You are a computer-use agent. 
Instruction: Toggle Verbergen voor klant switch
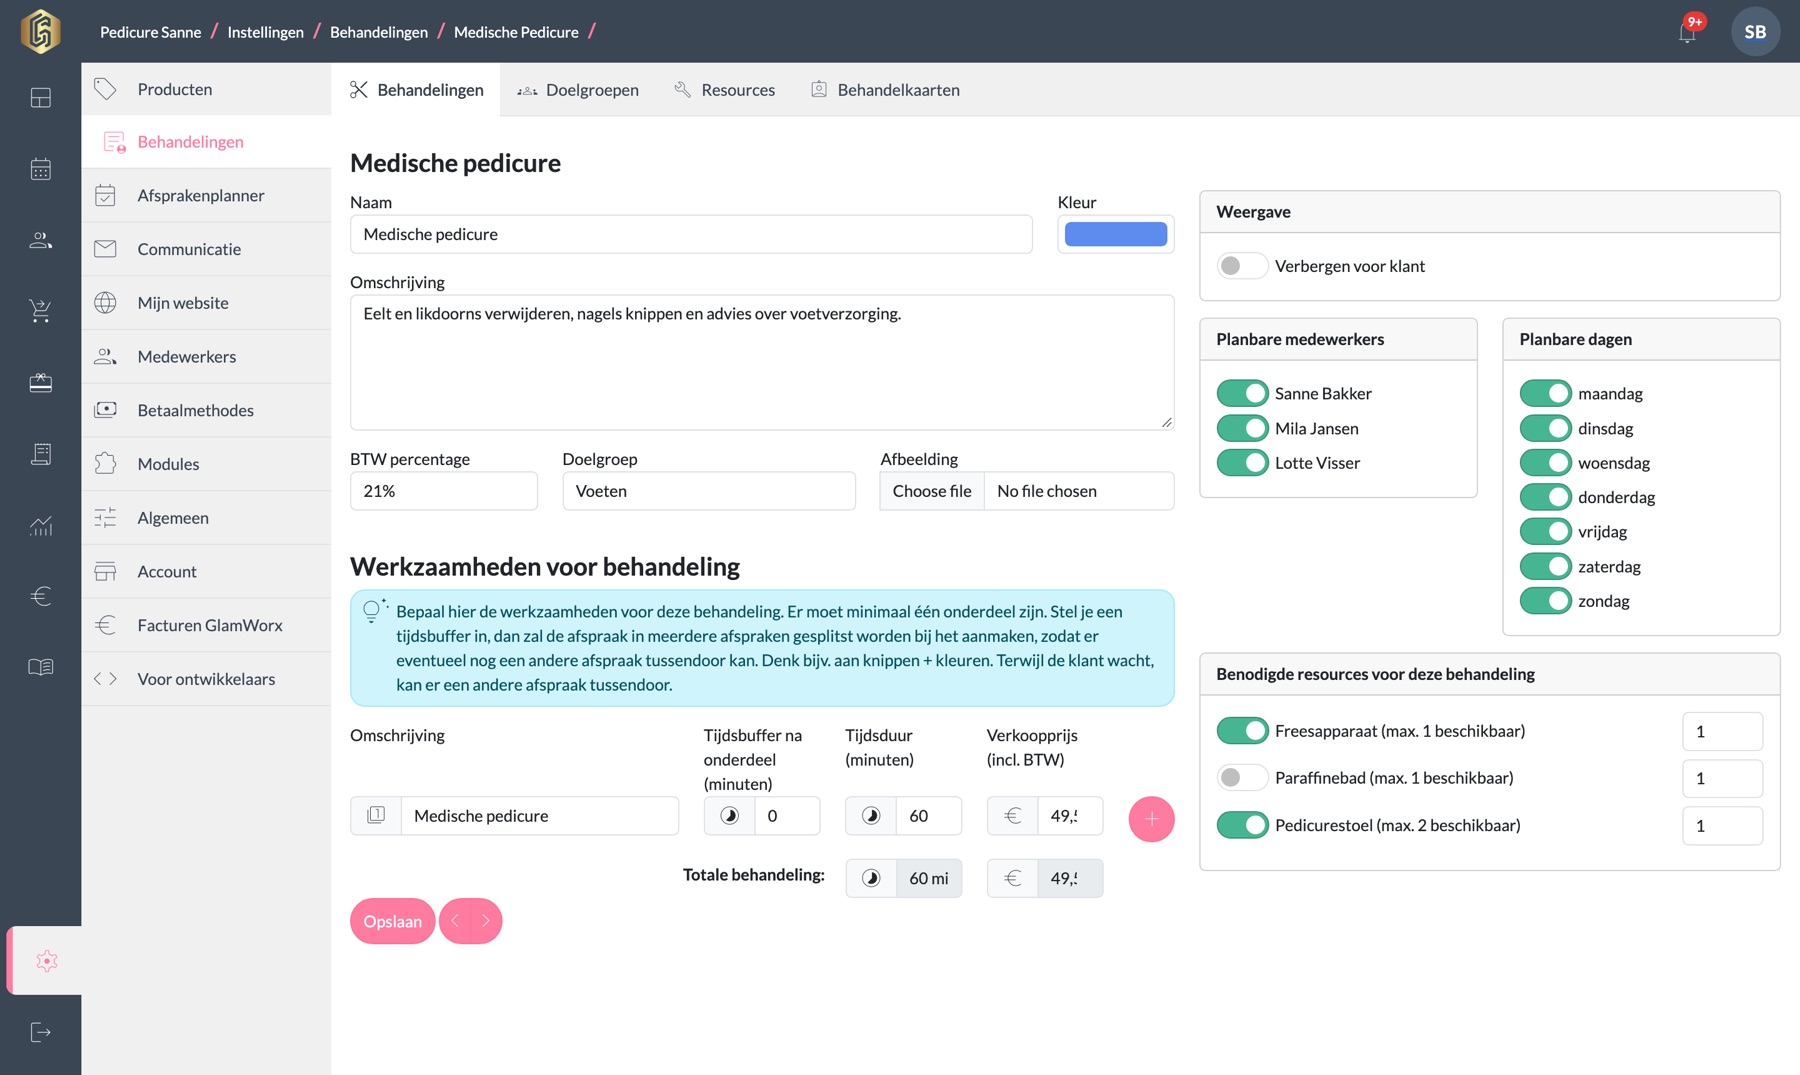coord(1241,266)
